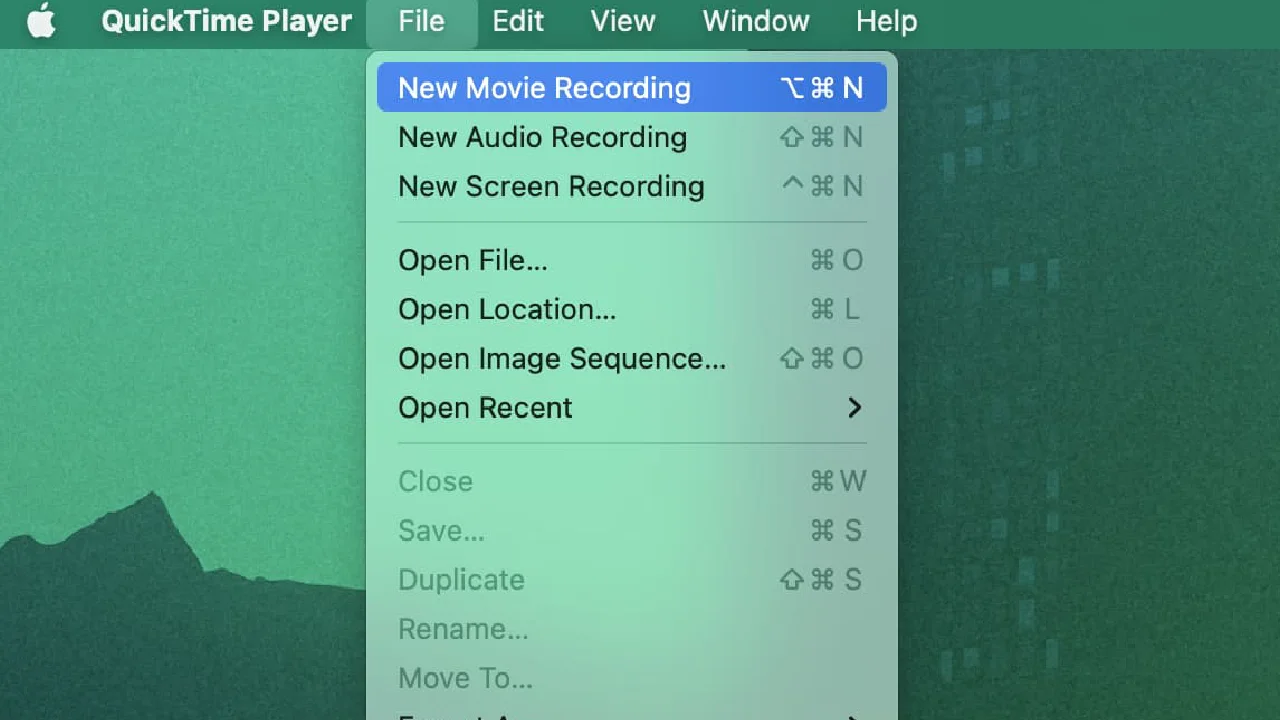Click the dimmed Close menu entry
Viewport: 1280px width, 720px height.
tap(632, 481)
